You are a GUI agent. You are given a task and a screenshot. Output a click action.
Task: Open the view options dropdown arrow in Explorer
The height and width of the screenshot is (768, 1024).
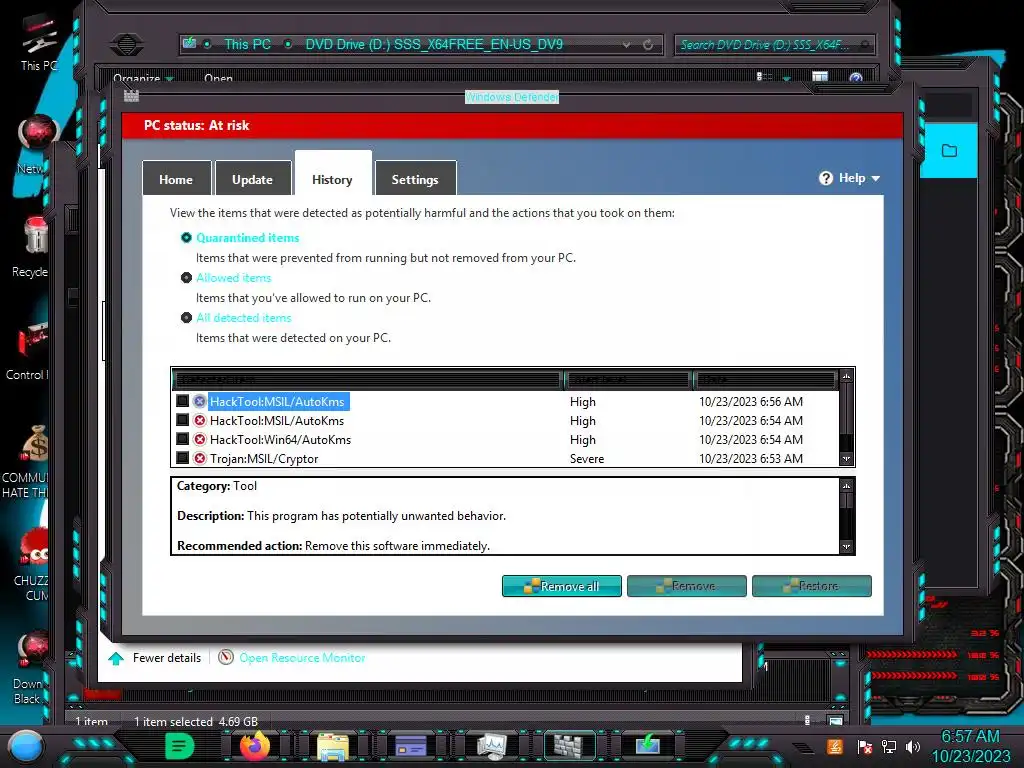click(x=787, y=78)
